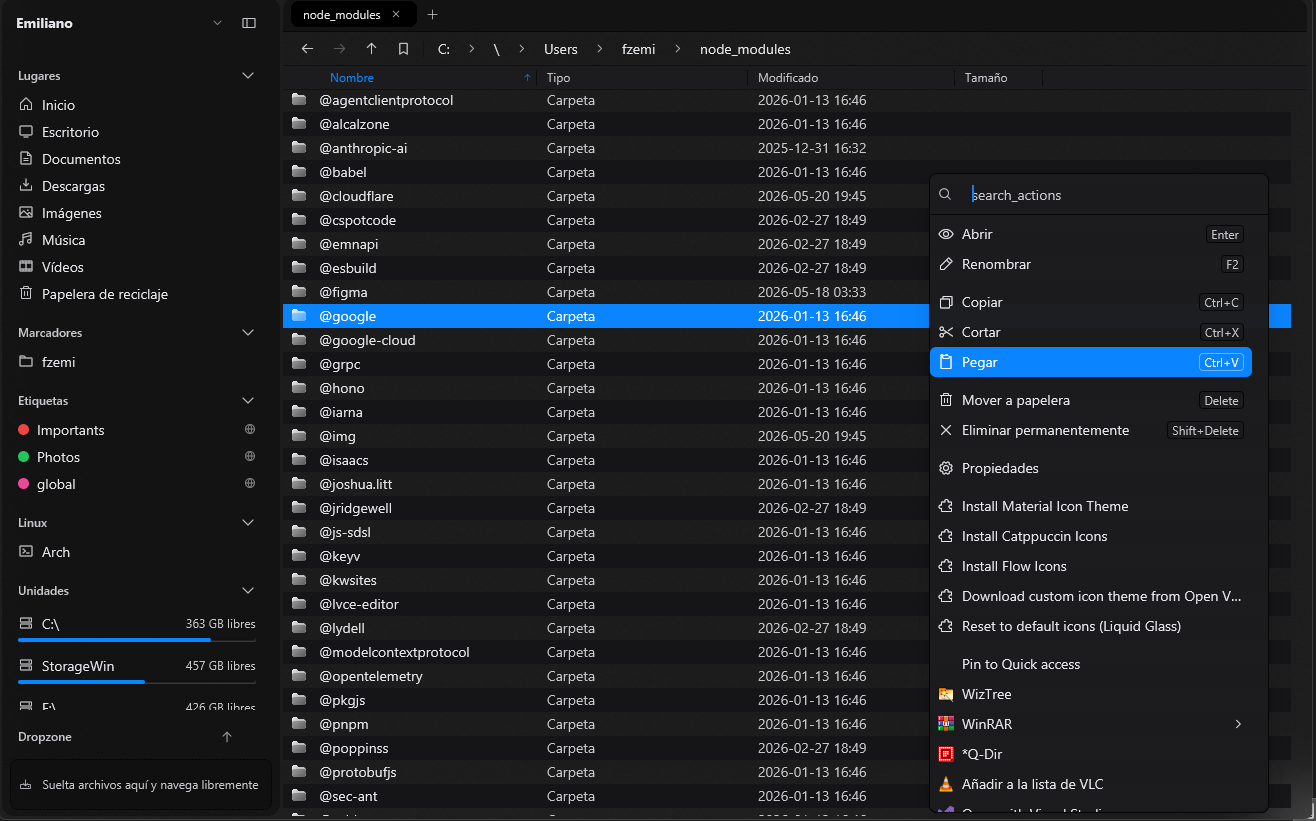
Task: Bookmark the current folder in the toolbar
Action: (x=403, y=49)
